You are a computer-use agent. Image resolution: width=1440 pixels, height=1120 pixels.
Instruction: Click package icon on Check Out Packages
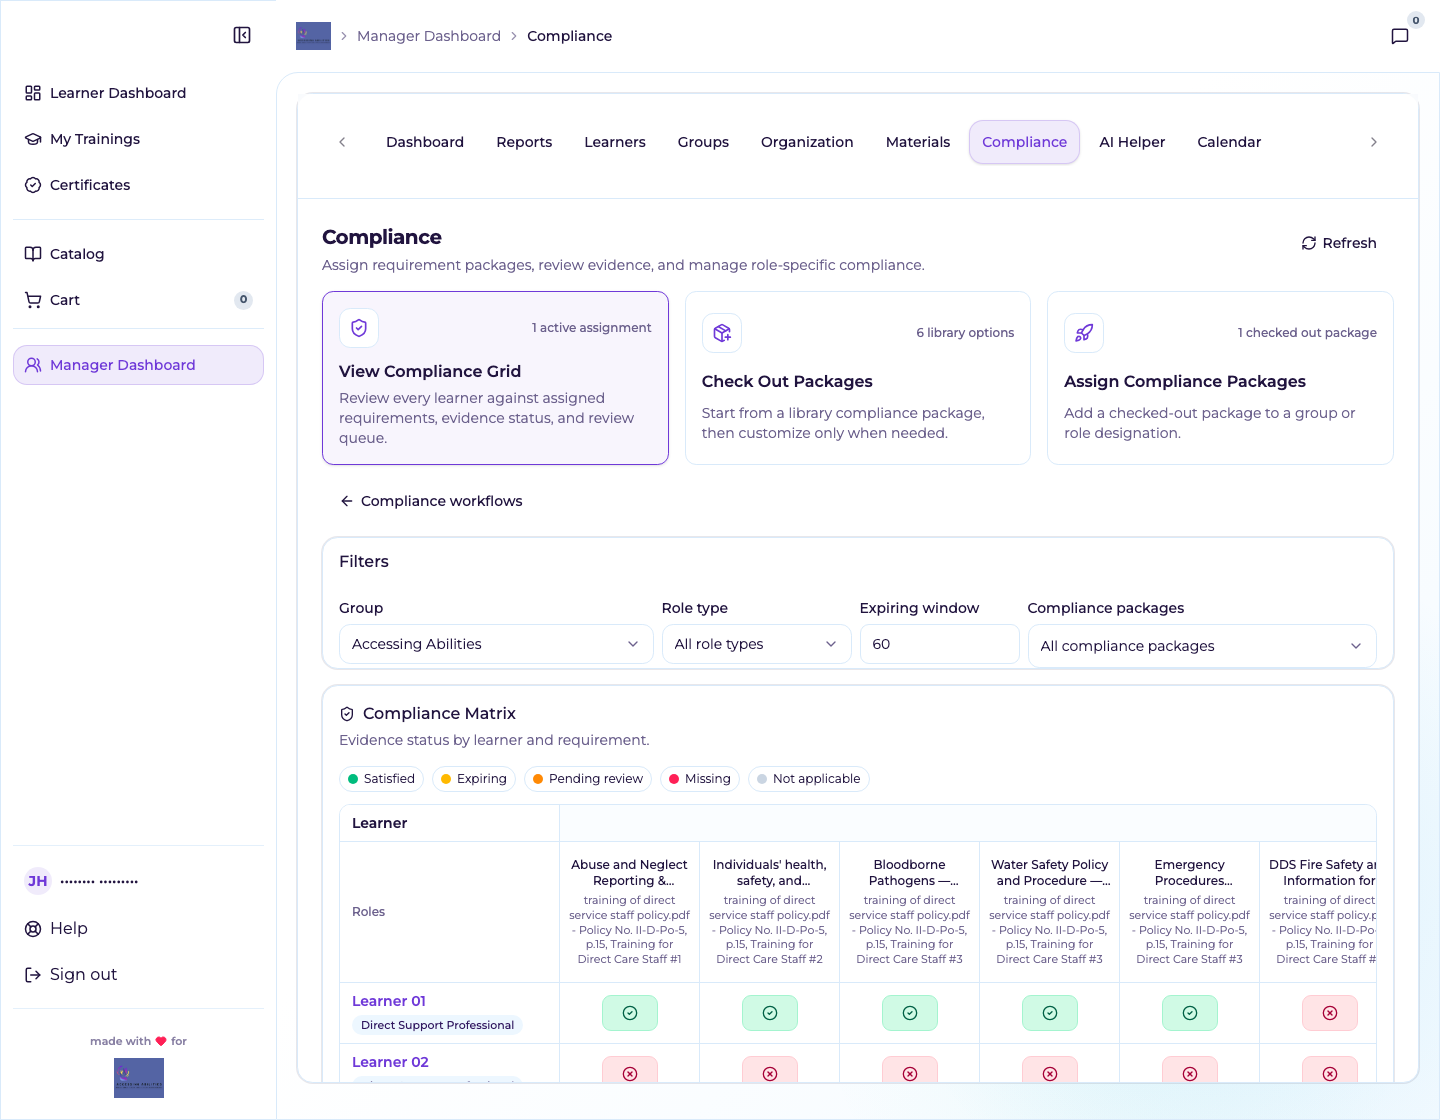pyautogui.click(x=722, y=333)
